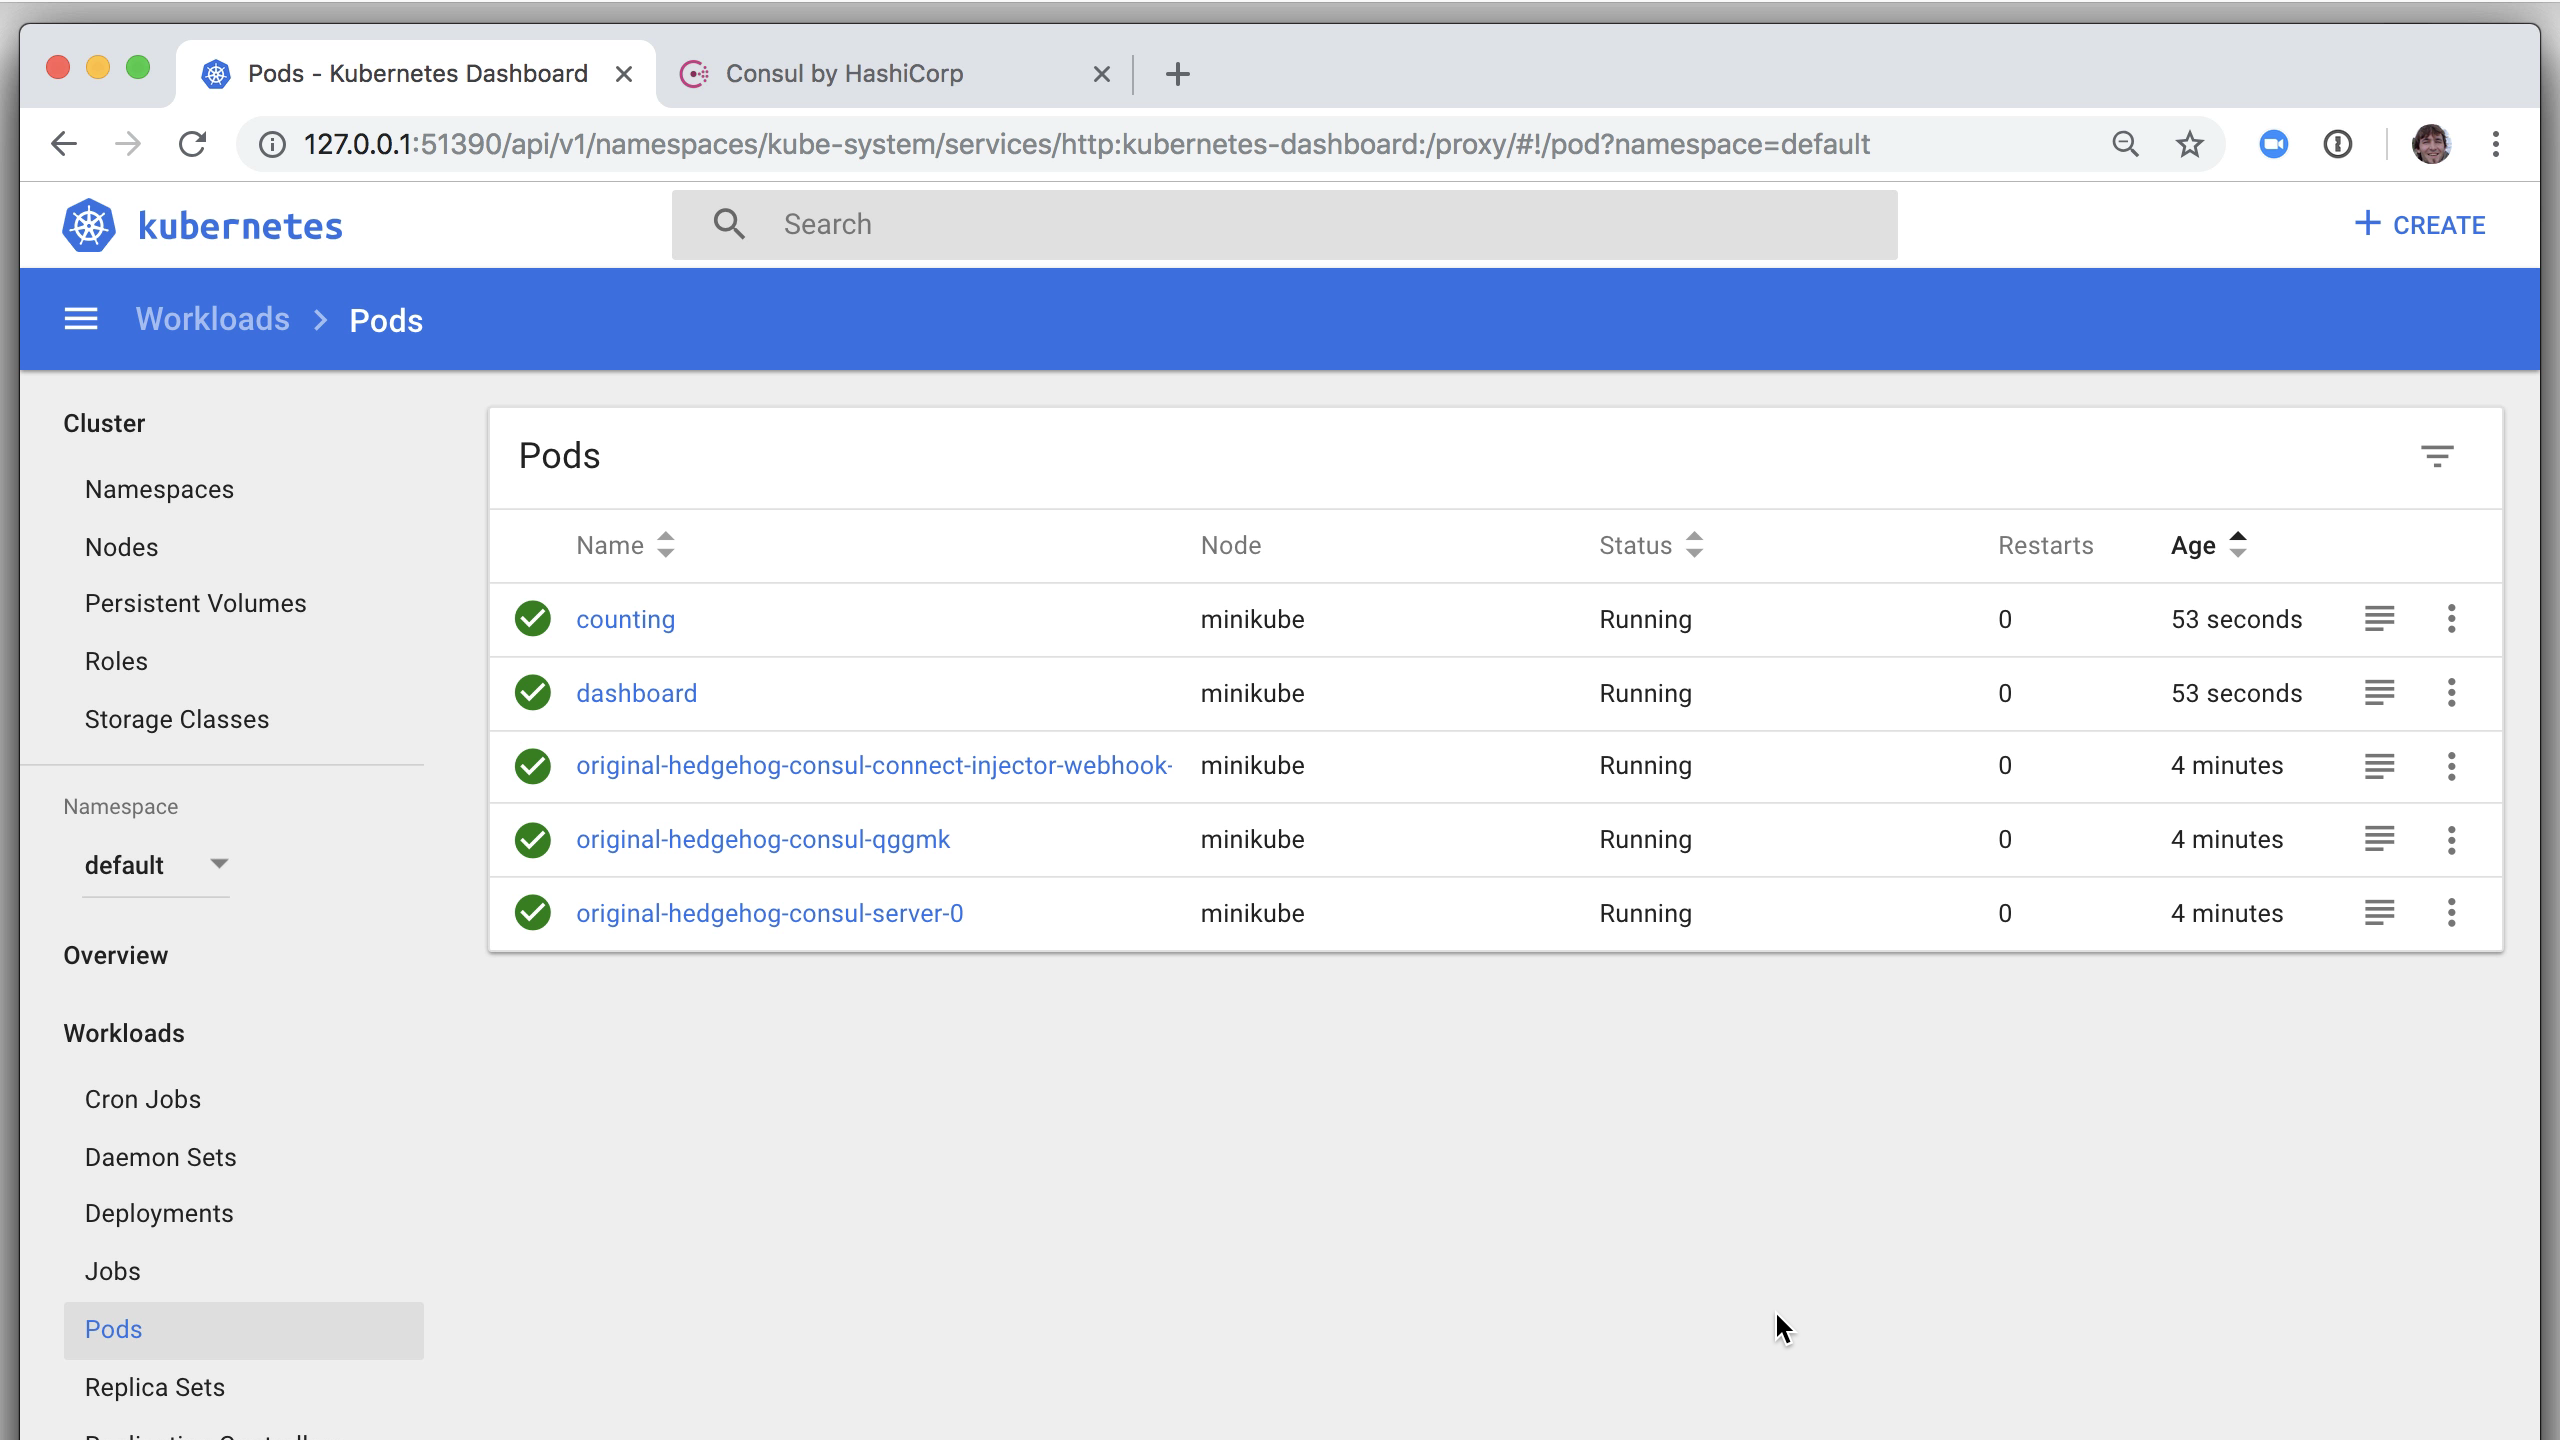Click the dashboard Search field

pos(1300,225)
